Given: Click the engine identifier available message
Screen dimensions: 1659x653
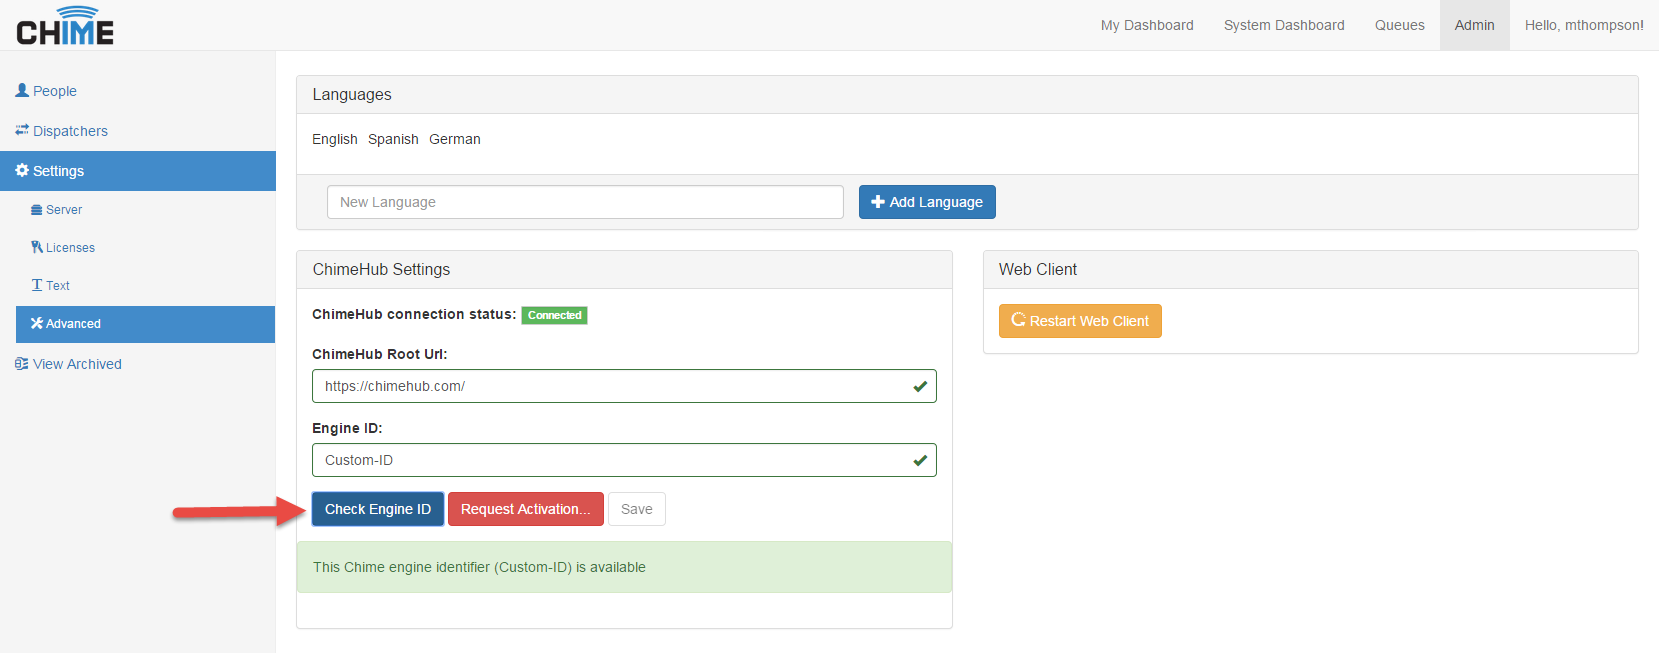Looking at the screenshot, I should coord(624,567).
